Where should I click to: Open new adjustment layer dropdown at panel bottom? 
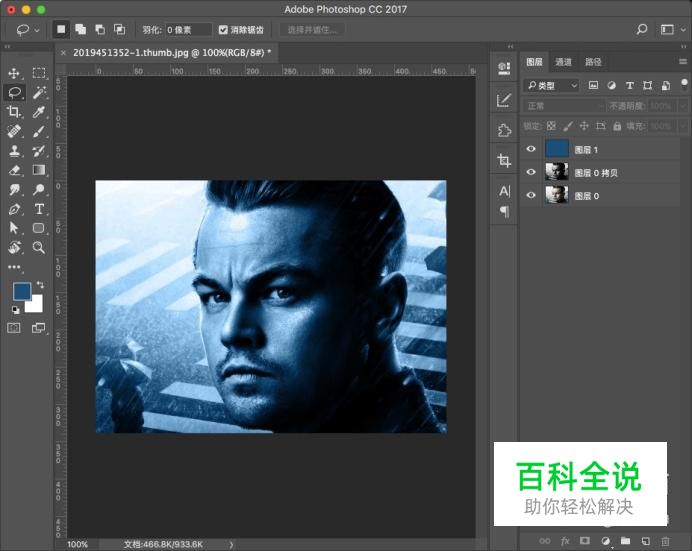(x=606, y=541)
